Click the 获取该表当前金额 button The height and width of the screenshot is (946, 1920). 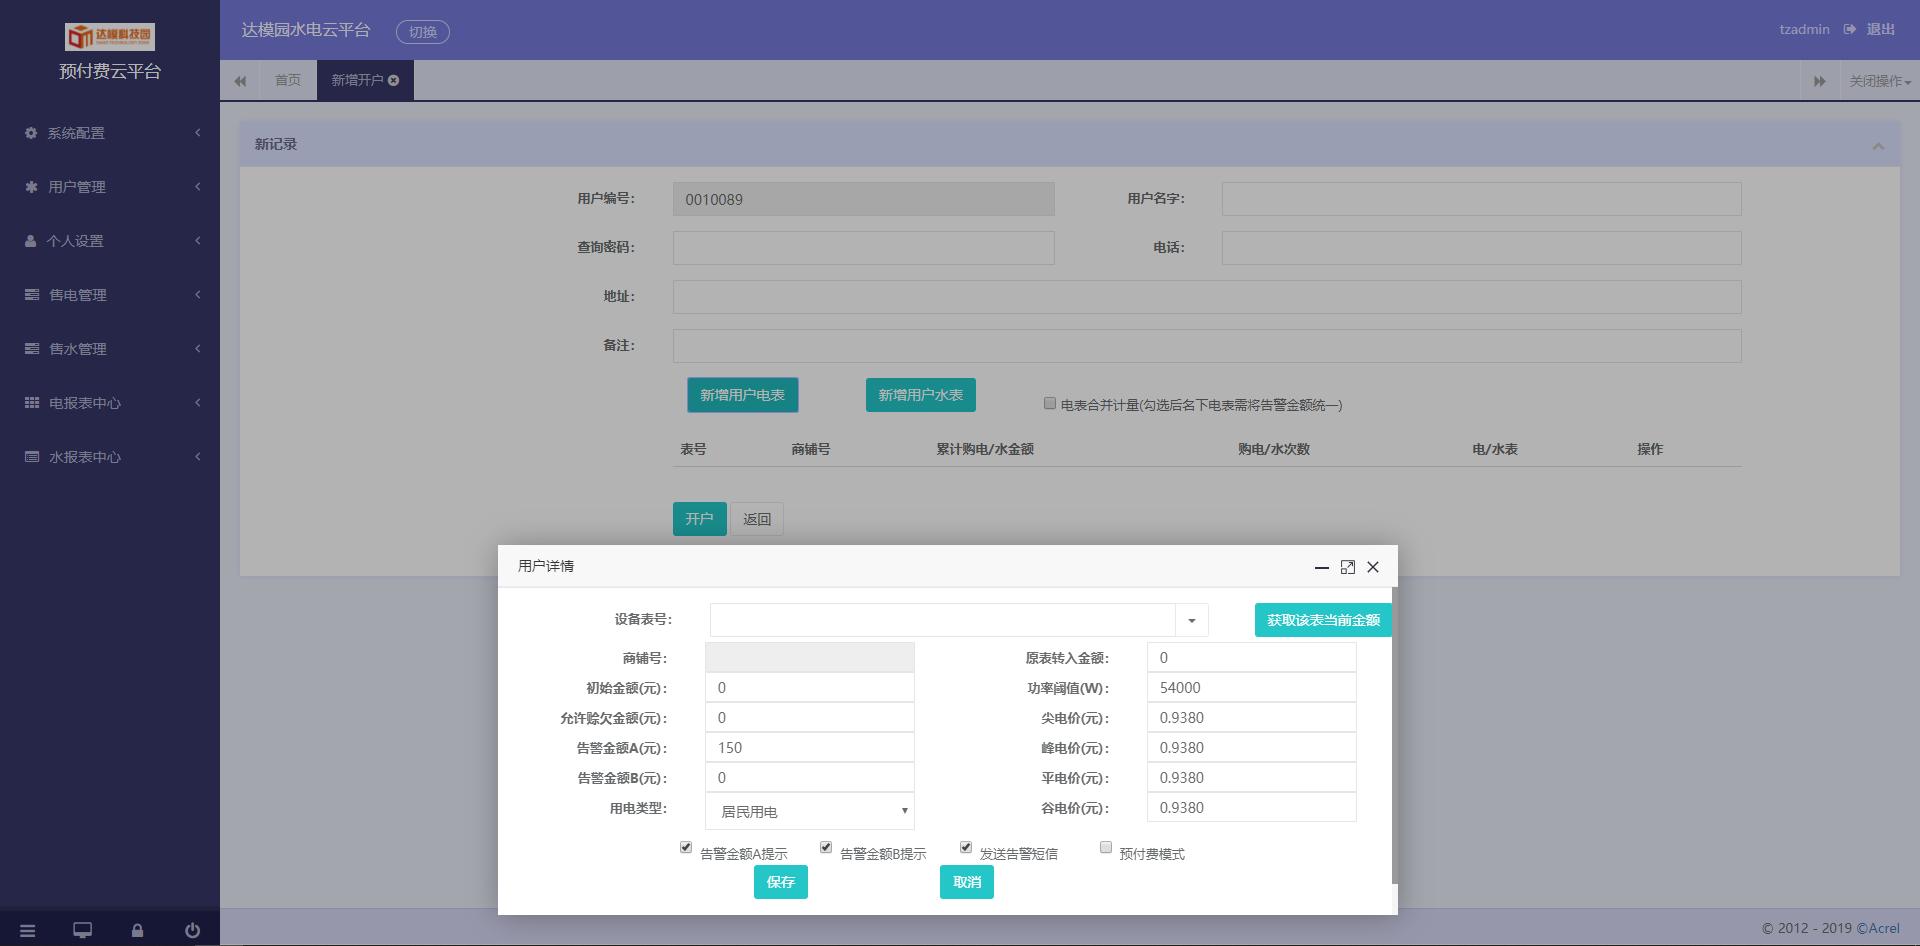(1322, 620)
